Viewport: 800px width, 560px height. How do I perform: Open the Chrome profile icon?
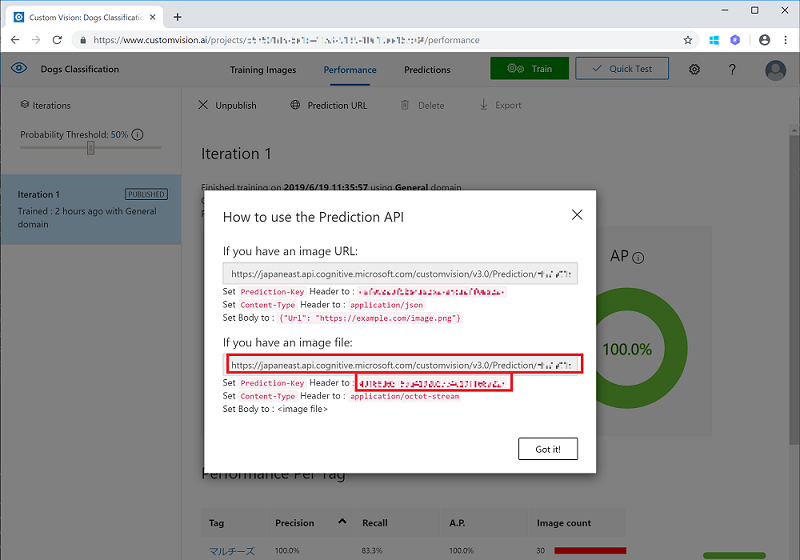764,40
